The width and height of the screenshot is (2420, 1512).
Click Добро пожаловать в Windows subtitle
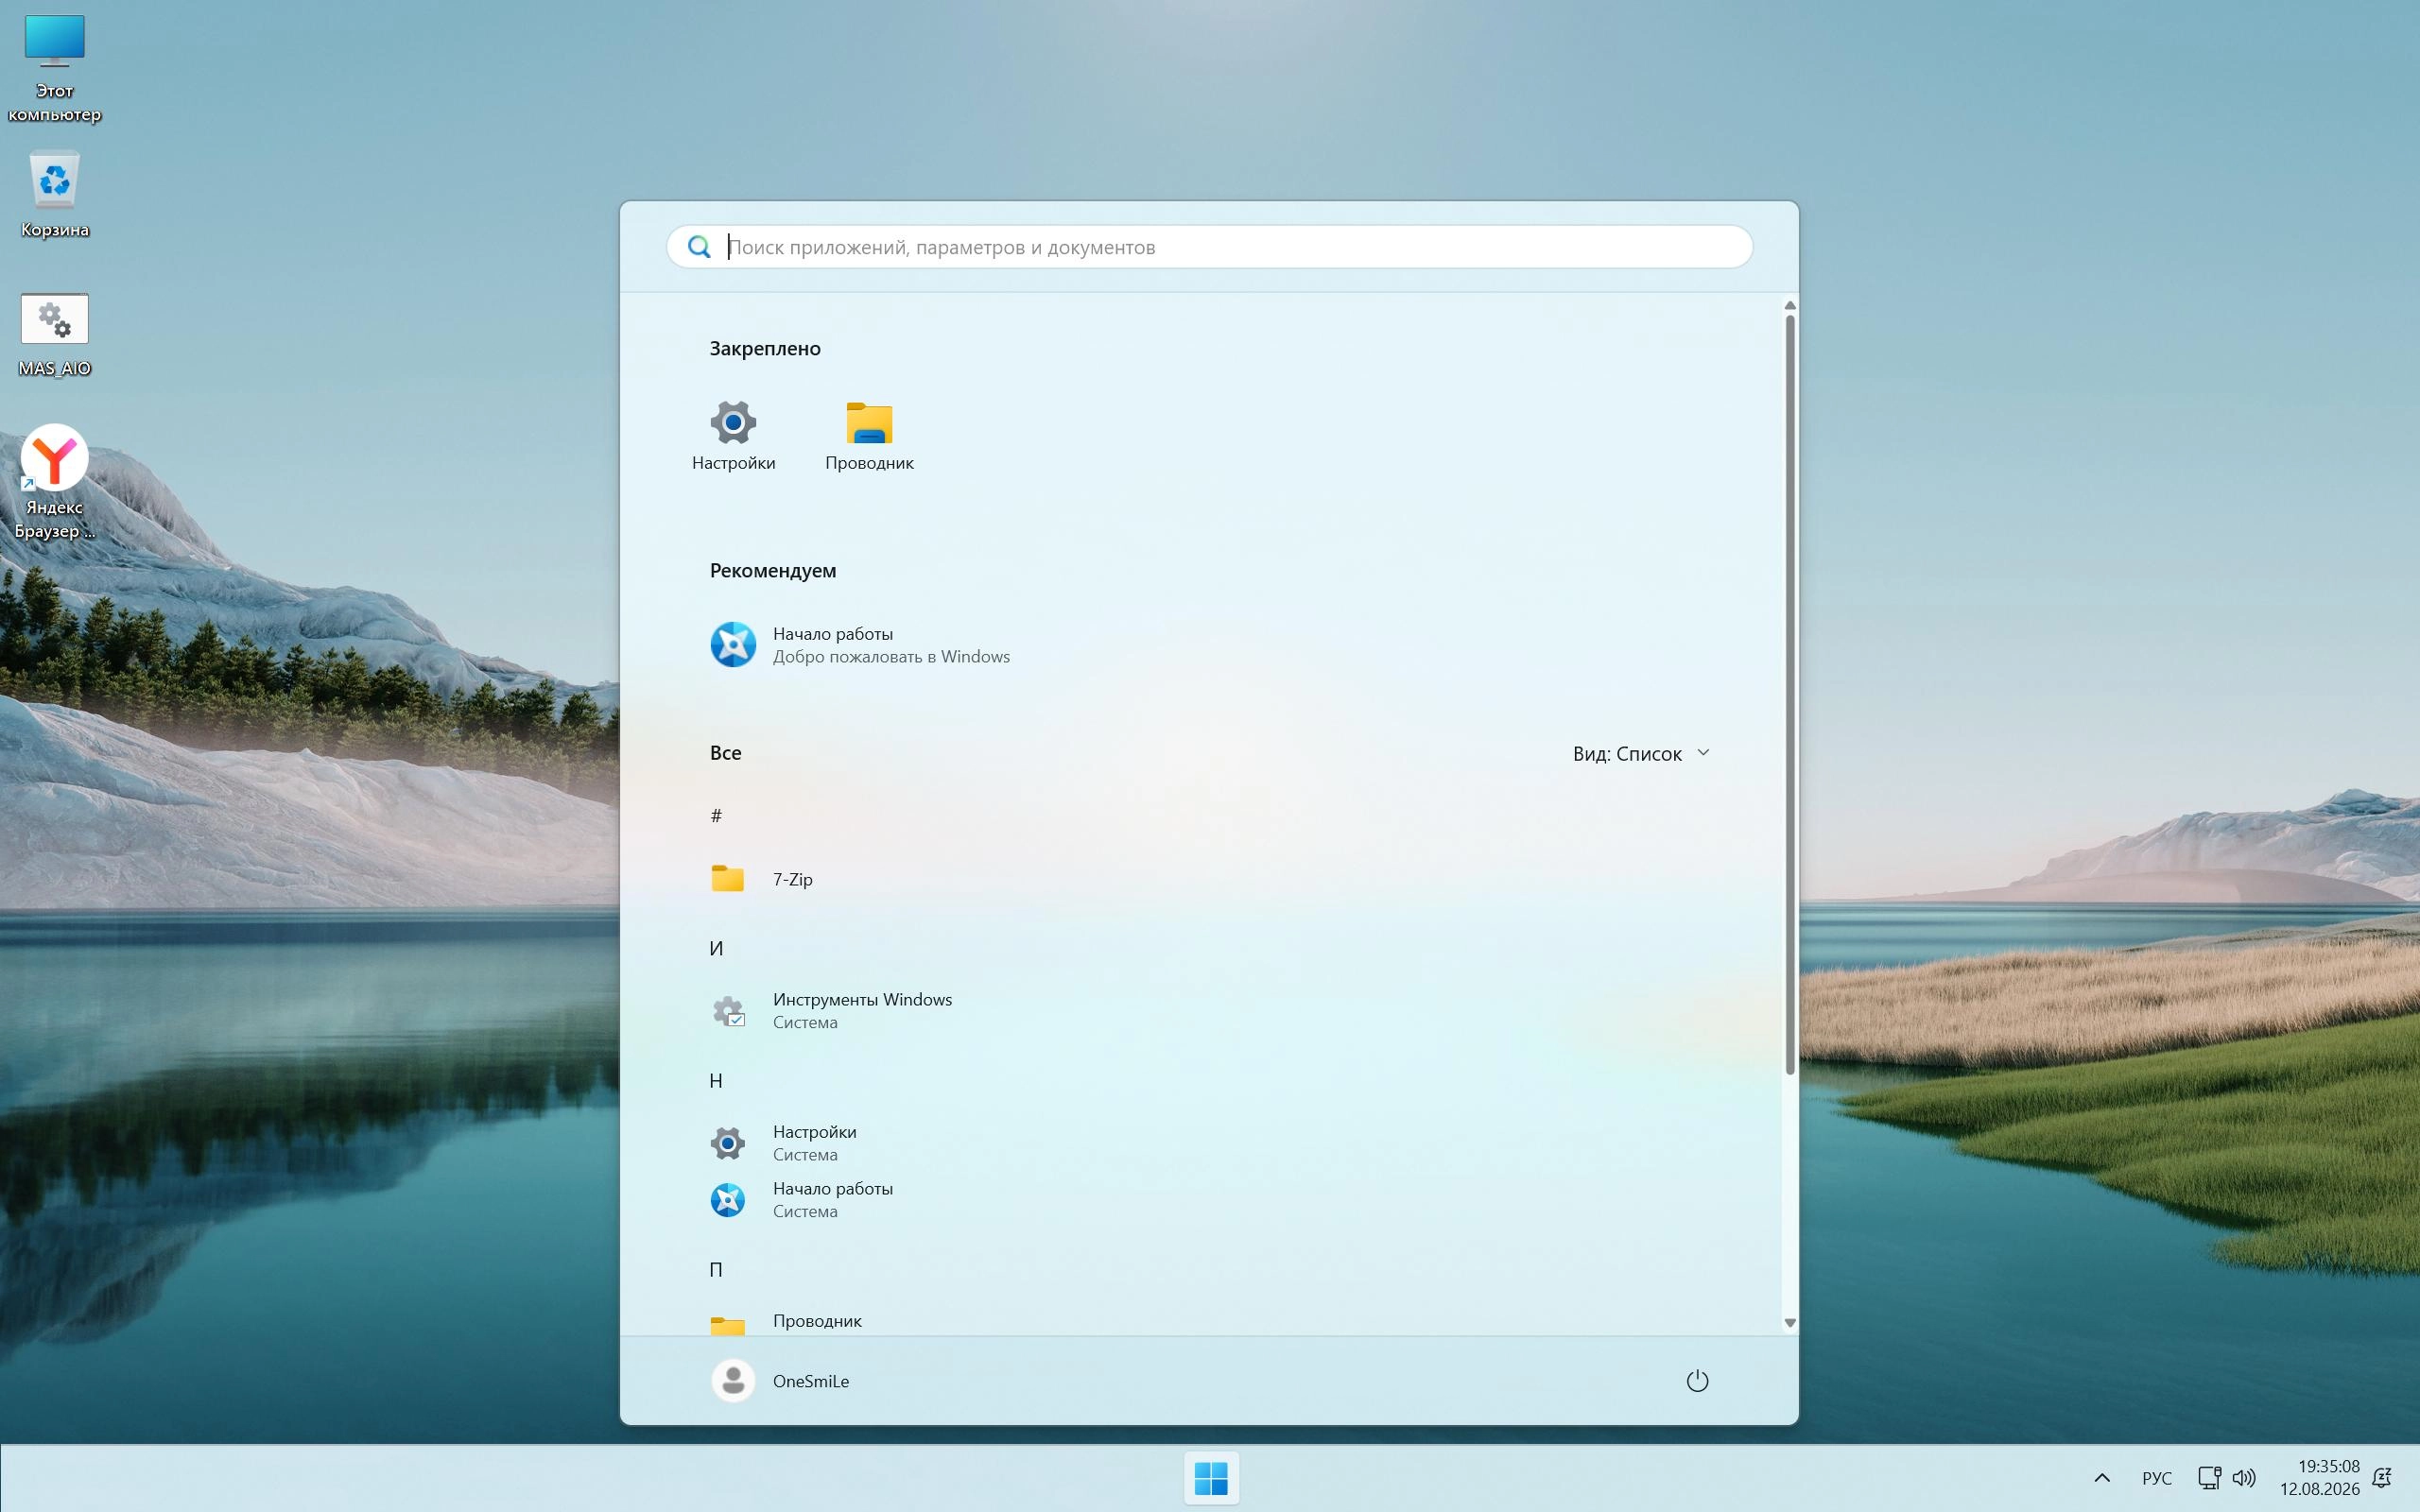(x=891, y=657)
